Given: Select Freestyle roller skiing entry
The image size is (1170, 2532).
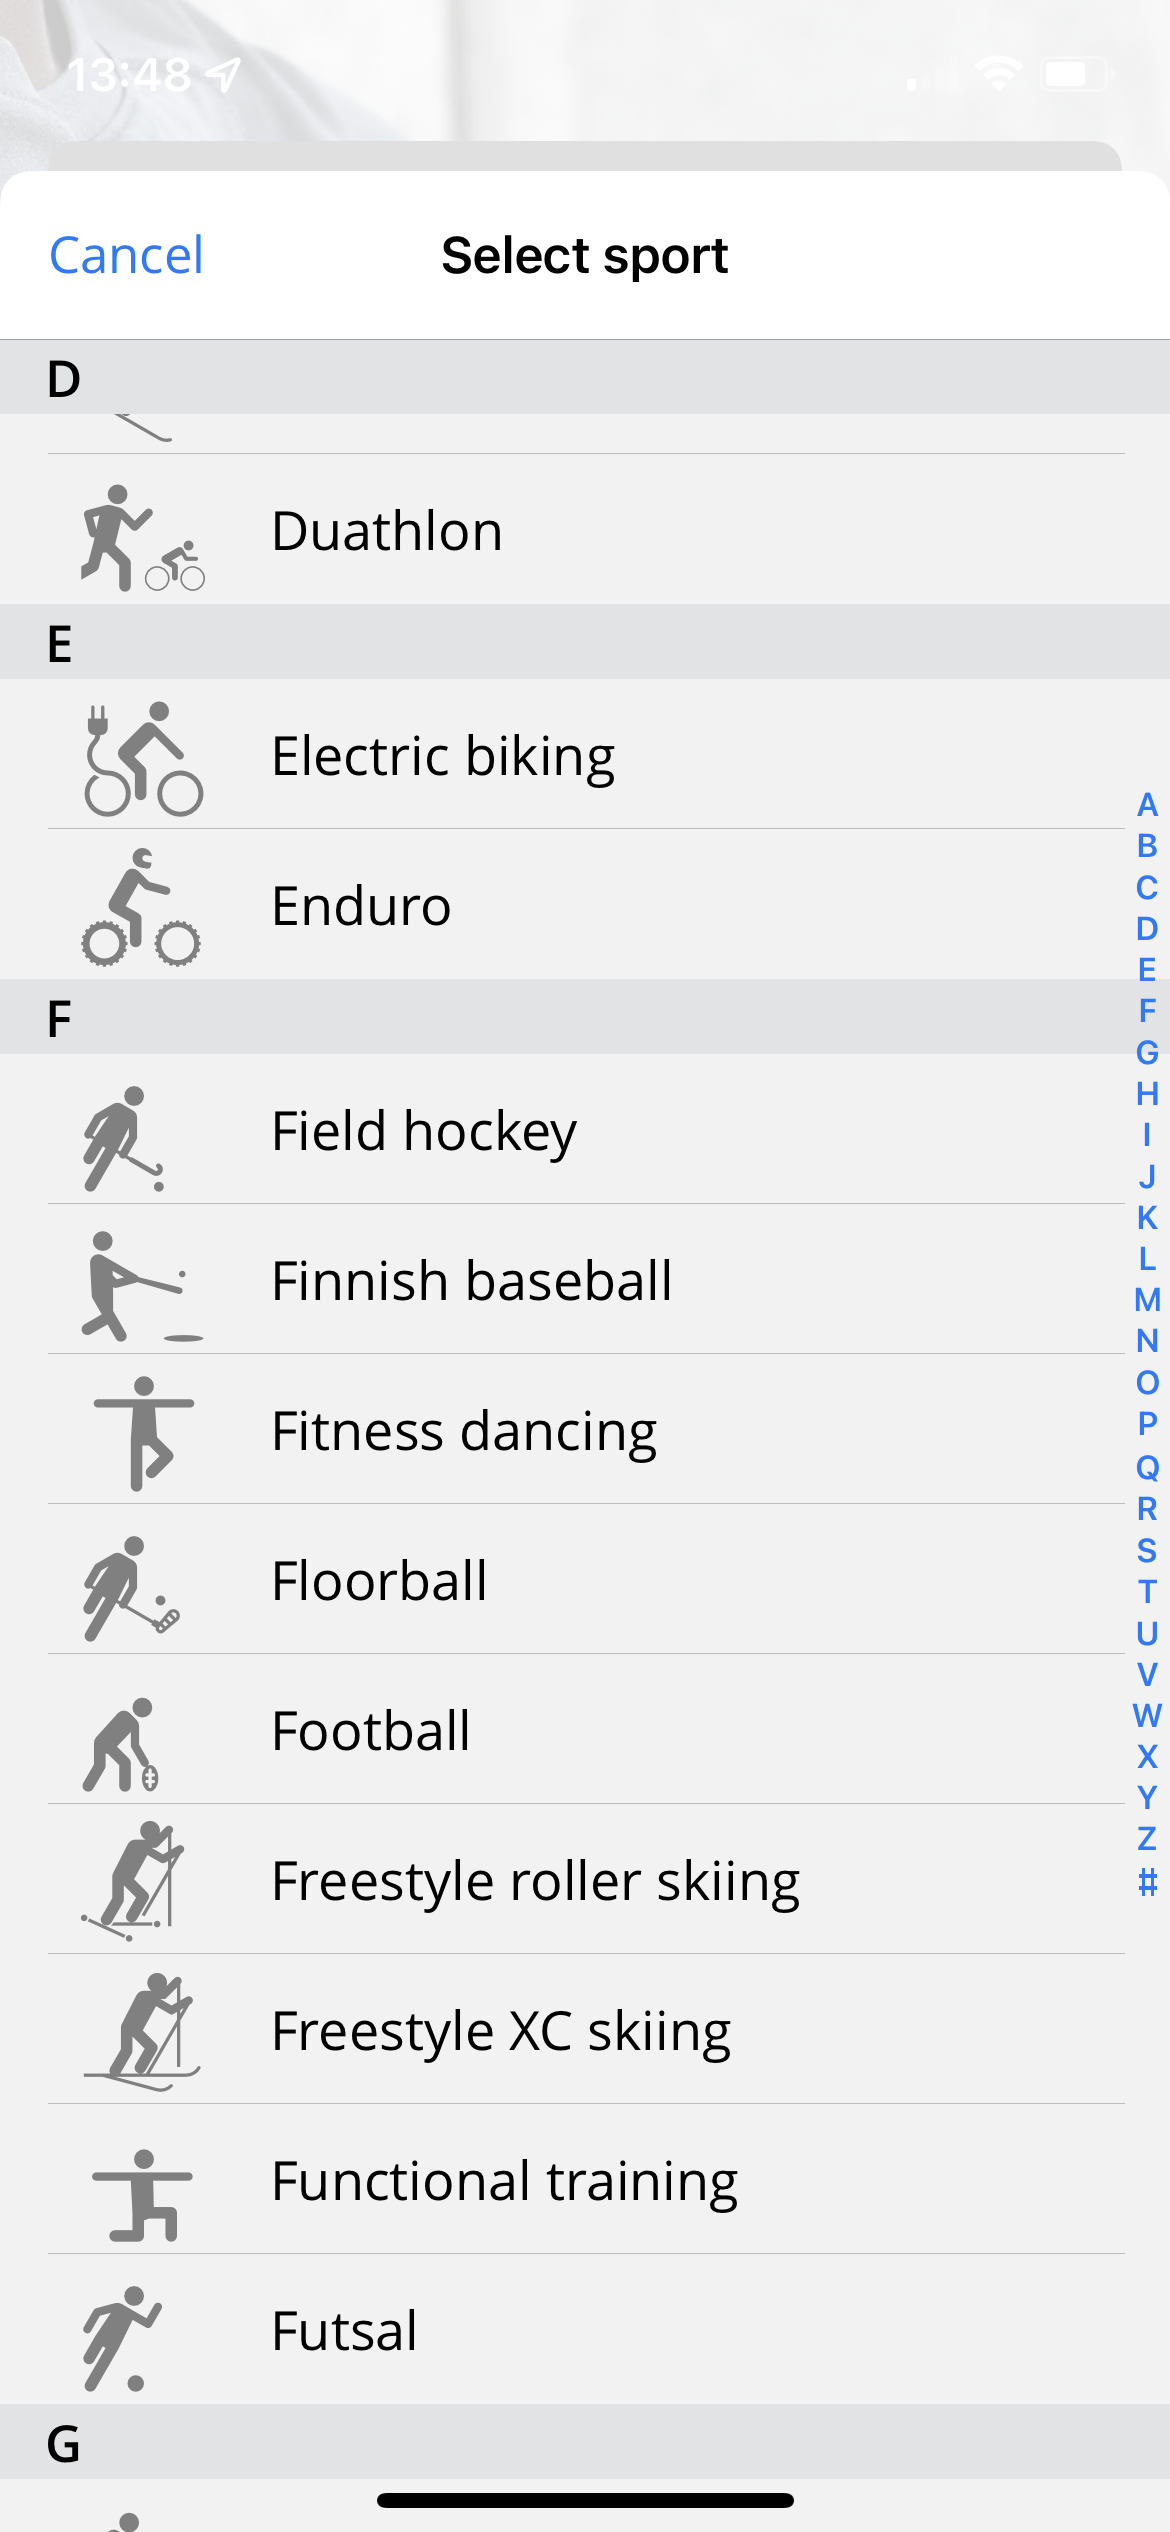Looking at the screenshot, I should [x=535, y=1881].
